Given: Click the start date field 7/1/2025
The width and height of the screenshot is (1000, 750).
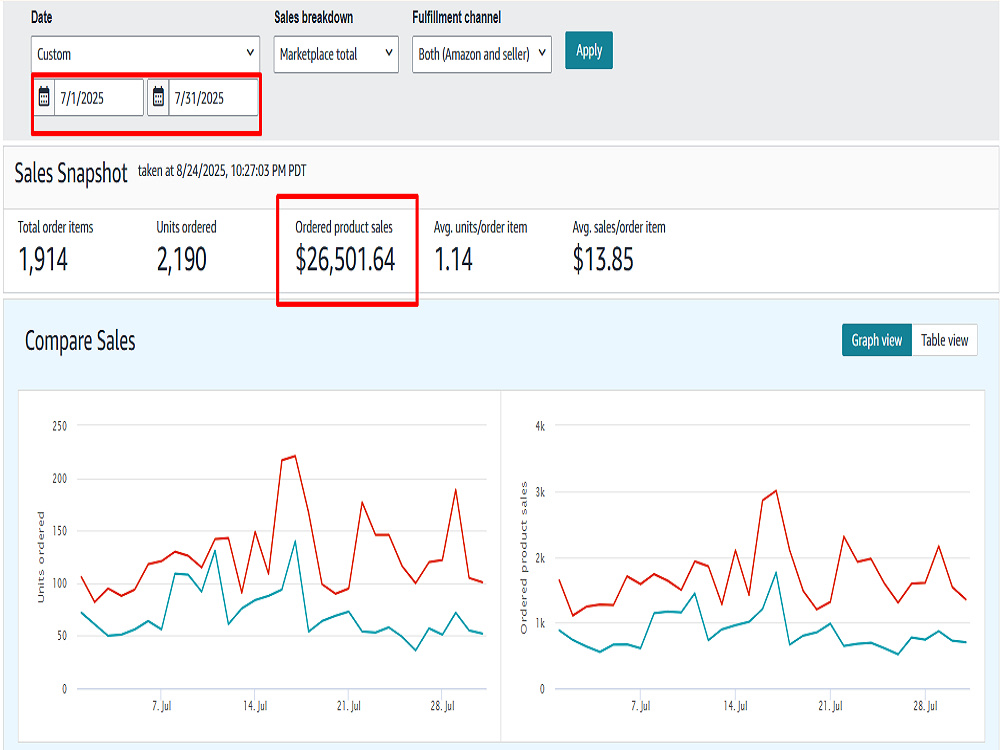Looking at the screenshot, I should (x=99, y=98).
